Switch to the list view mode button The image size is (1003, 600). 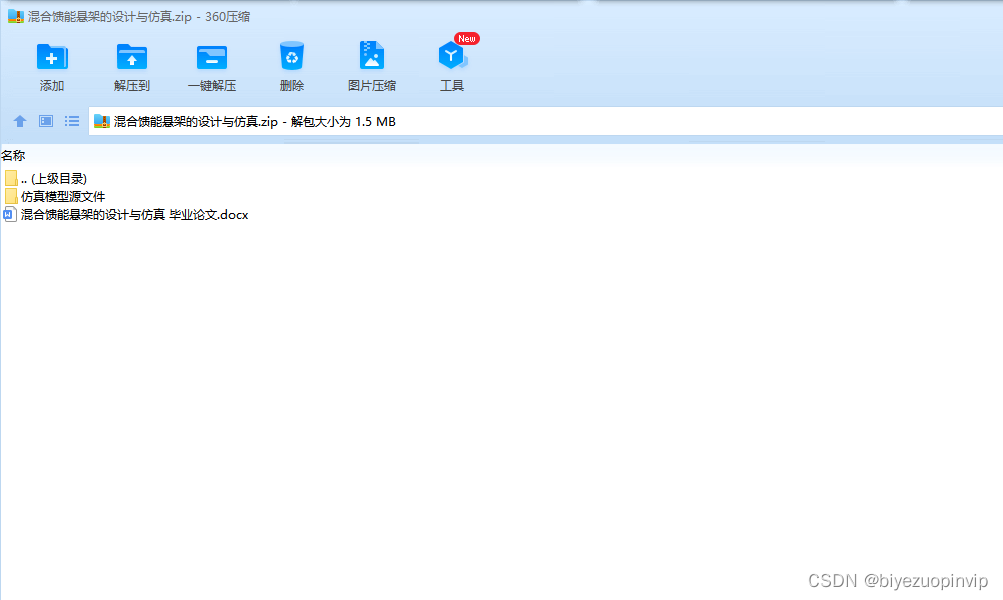72,121
